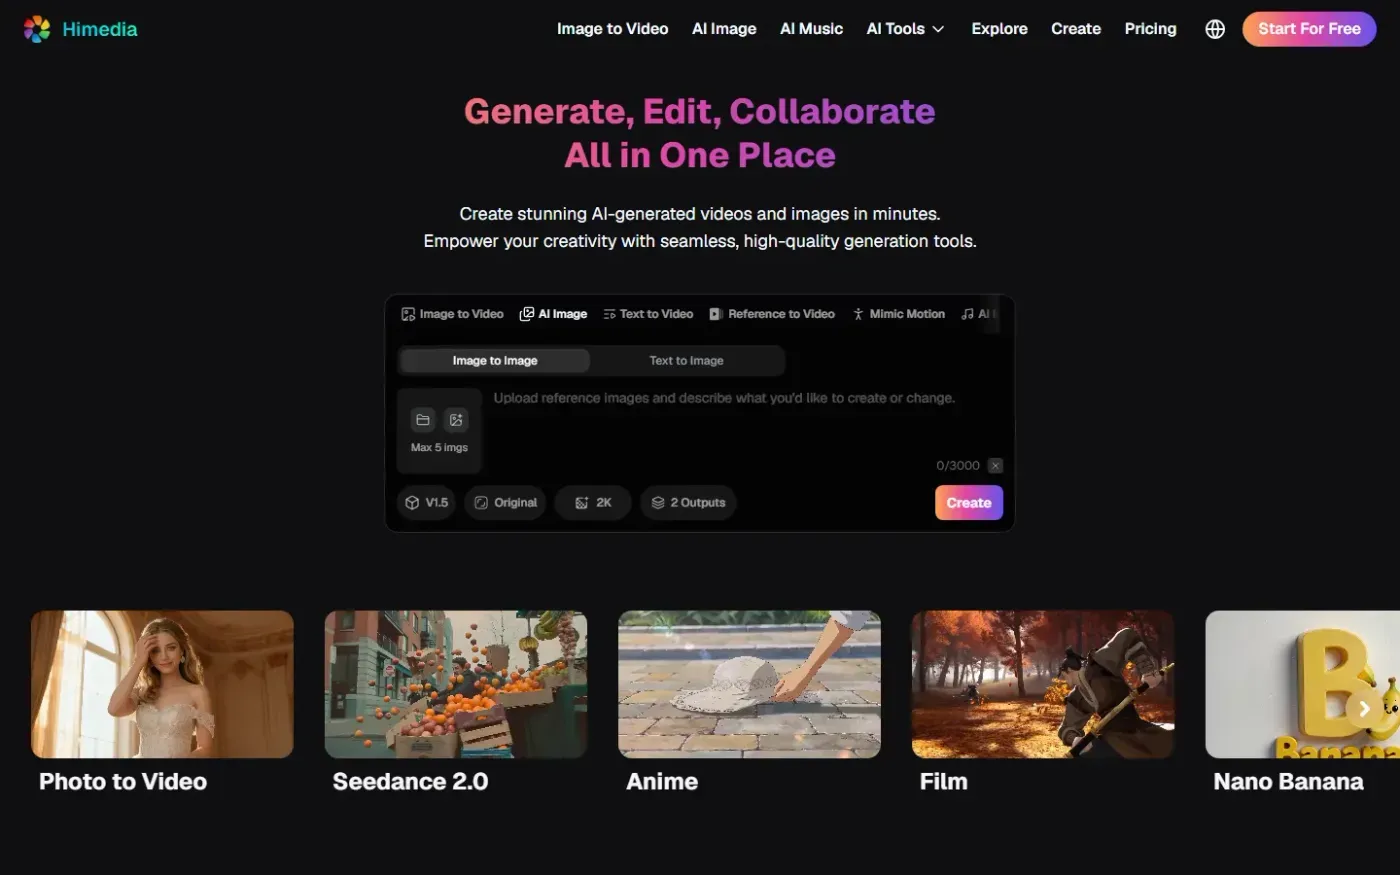
Task: Open the V1.5 model selector
Action: [x=426, y=503]
